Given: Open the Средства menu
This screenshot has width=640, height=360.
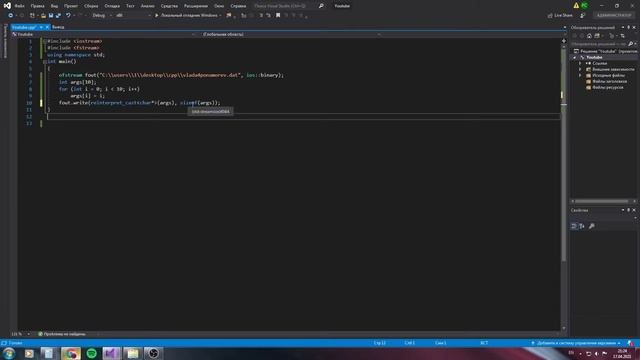Looking at the screenshot, I should click(169, 6).
